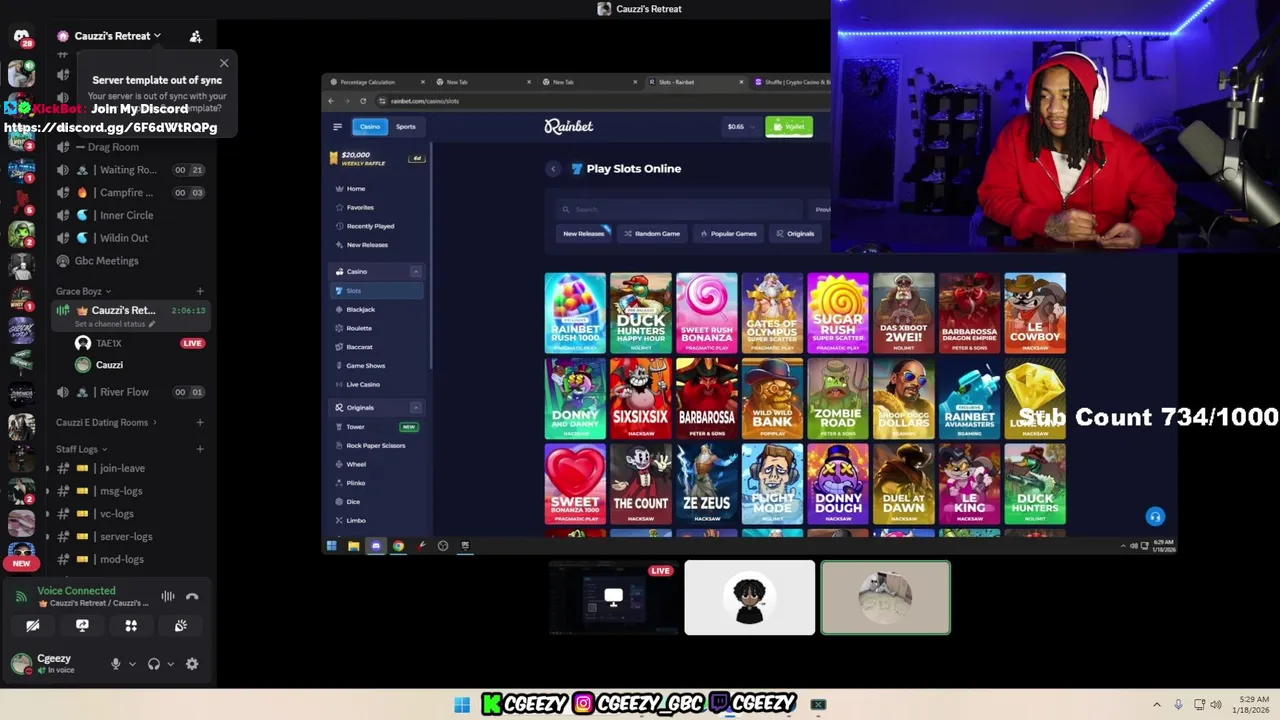
Task: Click the slots Search field
Action: pos(680,209)
